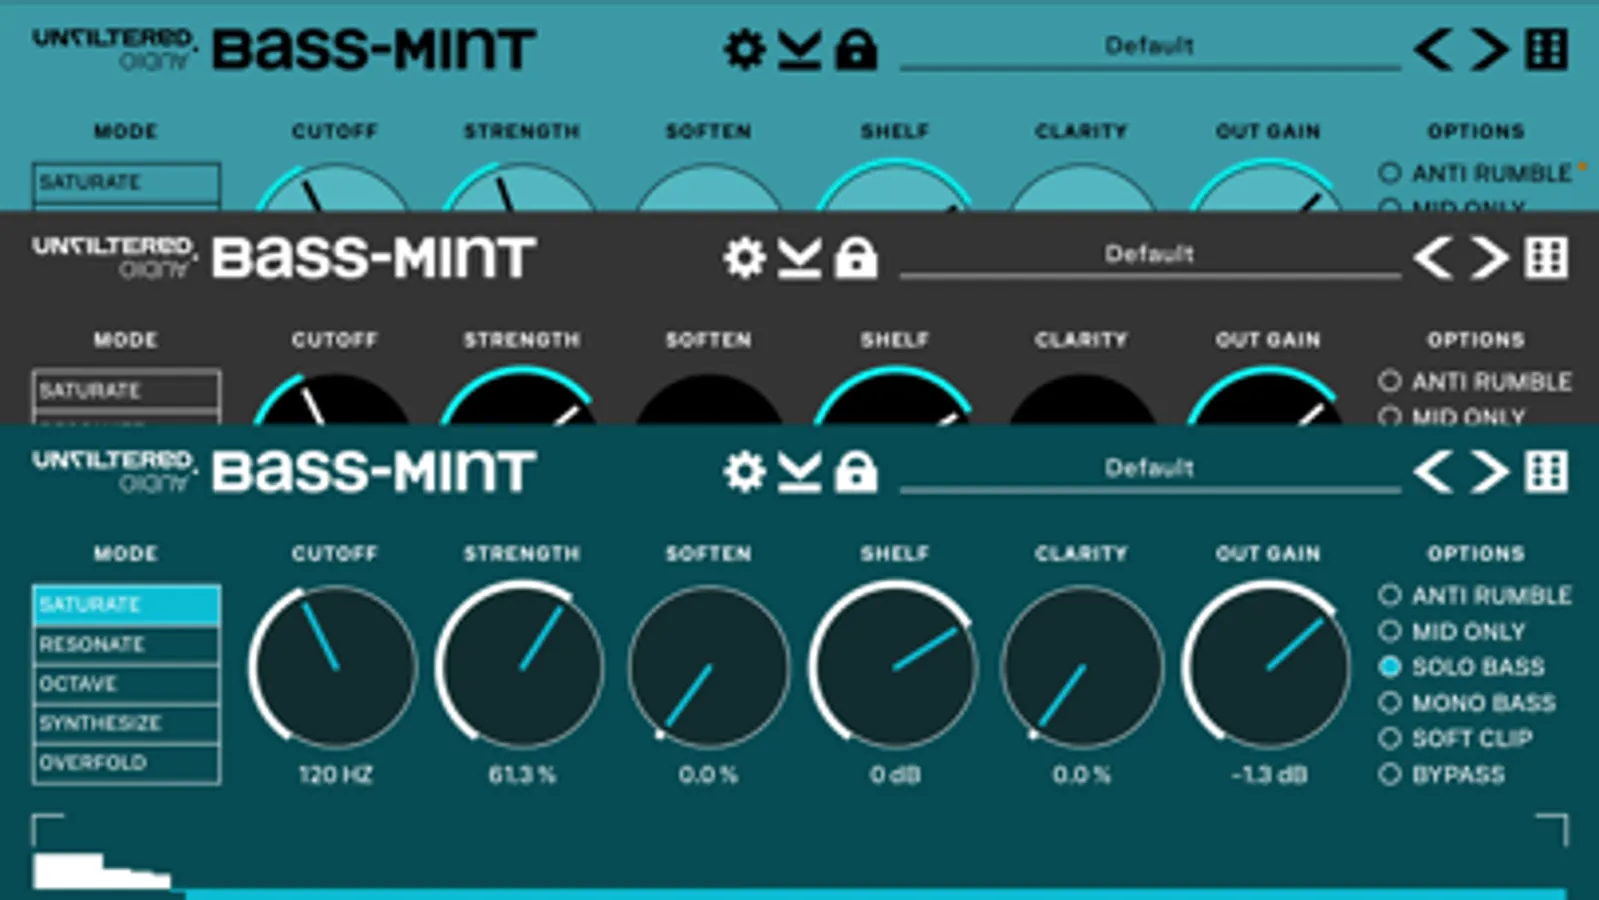The width and height of the screenshot is (1599, 900).
Task: Open the preset browser grid in the light teal panel
Action: 1546,49
